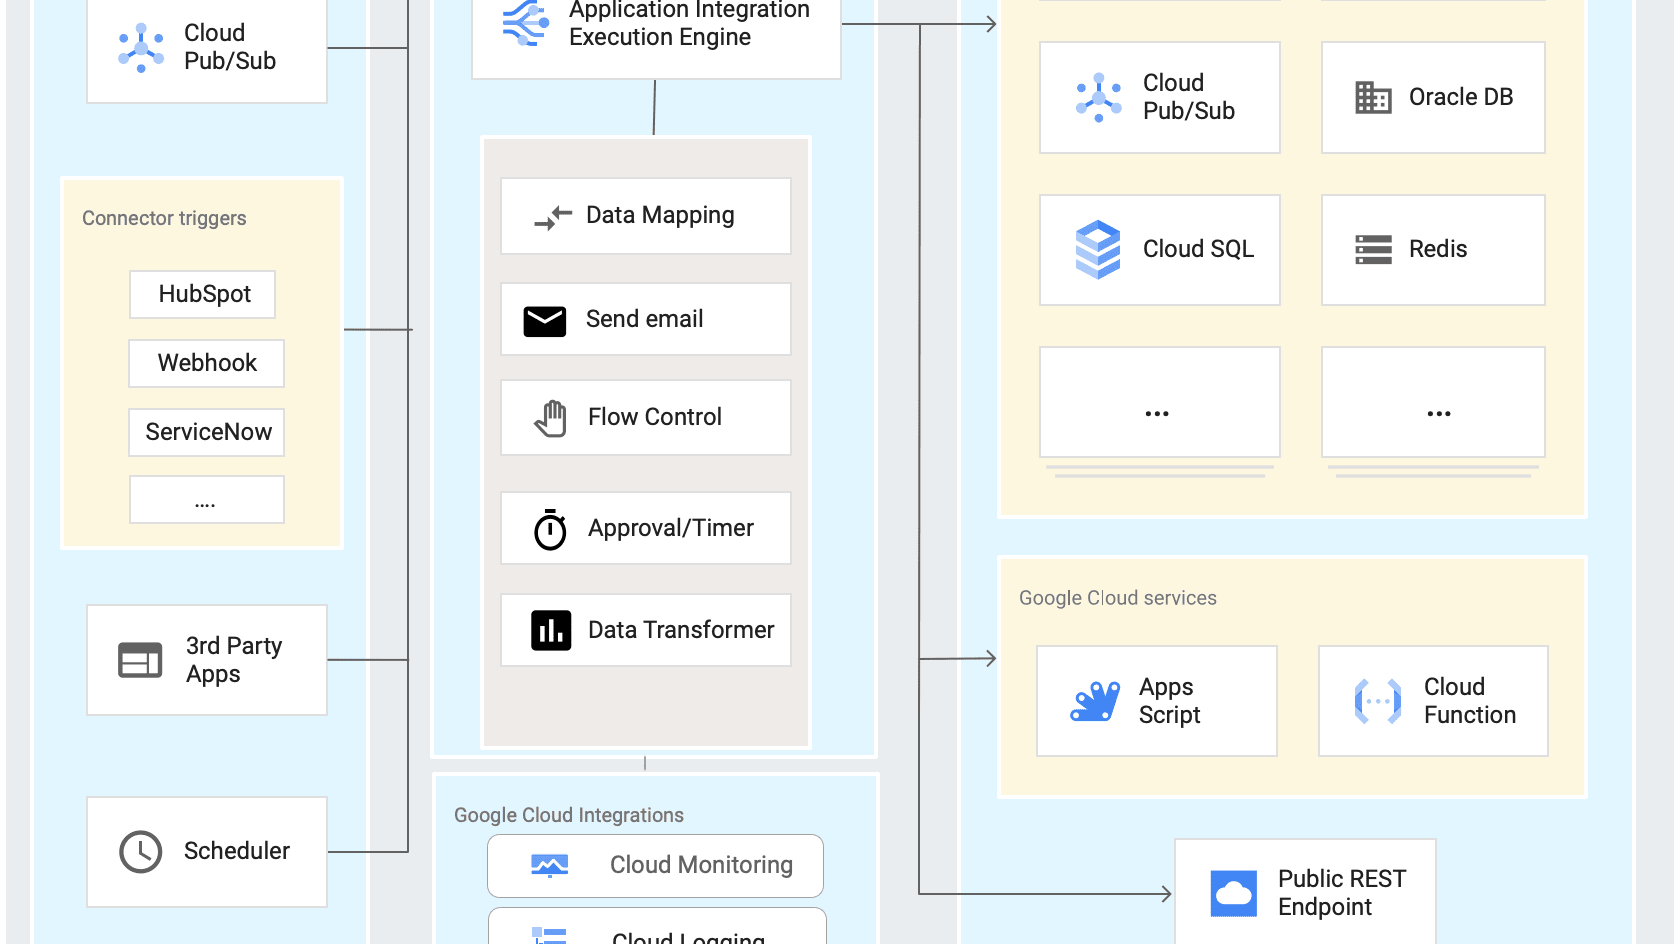1680x944 pixels.
Task: Click the Data Transformer chart icon
Action: point(551,631)
